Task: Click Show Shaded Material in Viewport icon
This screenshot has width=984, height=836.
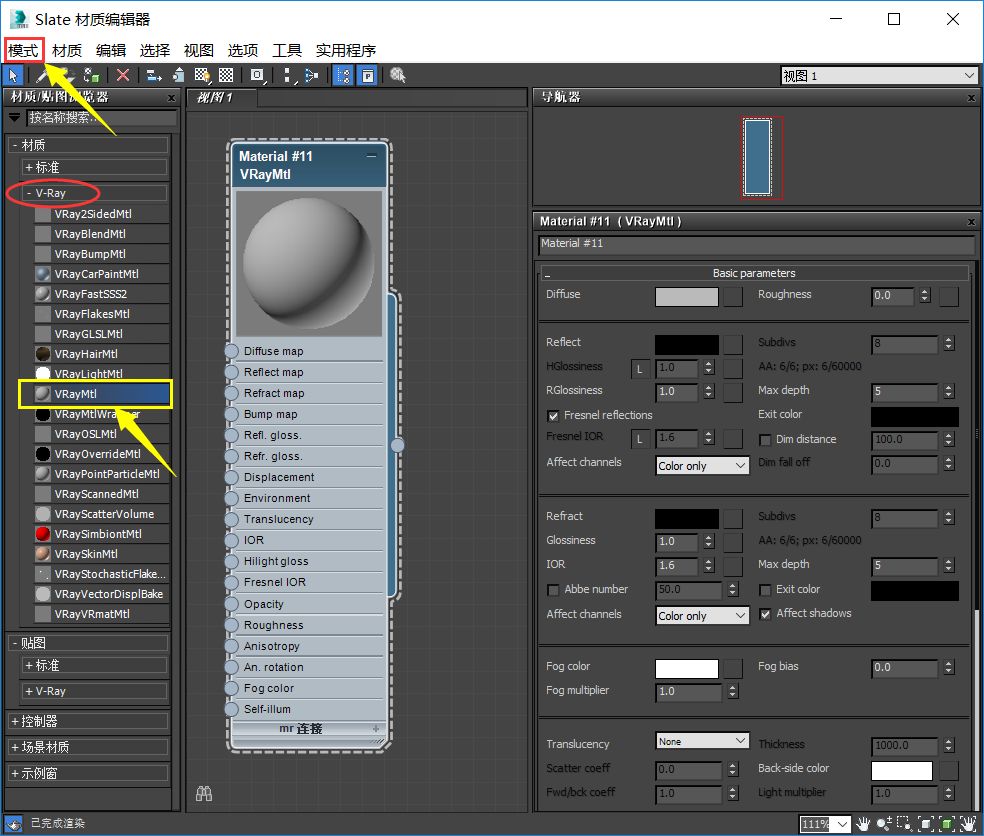Action: (202, 76)
